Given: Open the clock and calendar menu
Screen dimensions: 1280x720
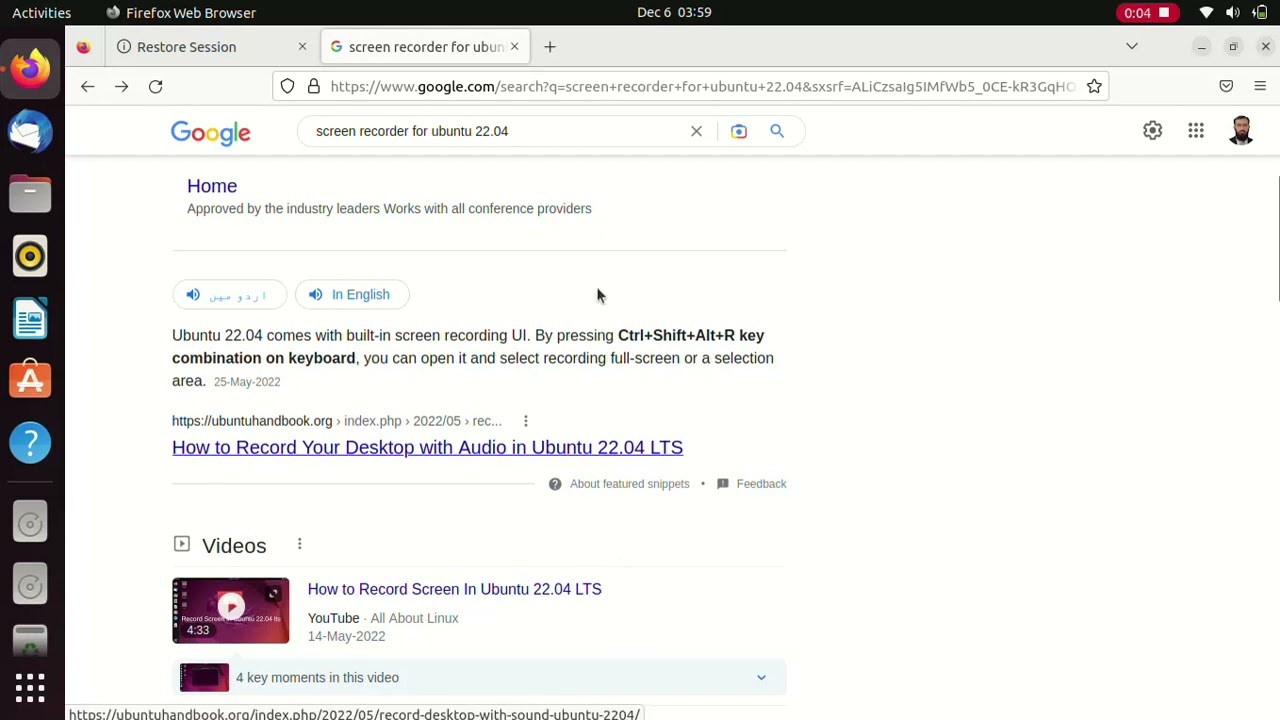Looking at the screenshot, I should pyautogui.click(x=674, y=13).
